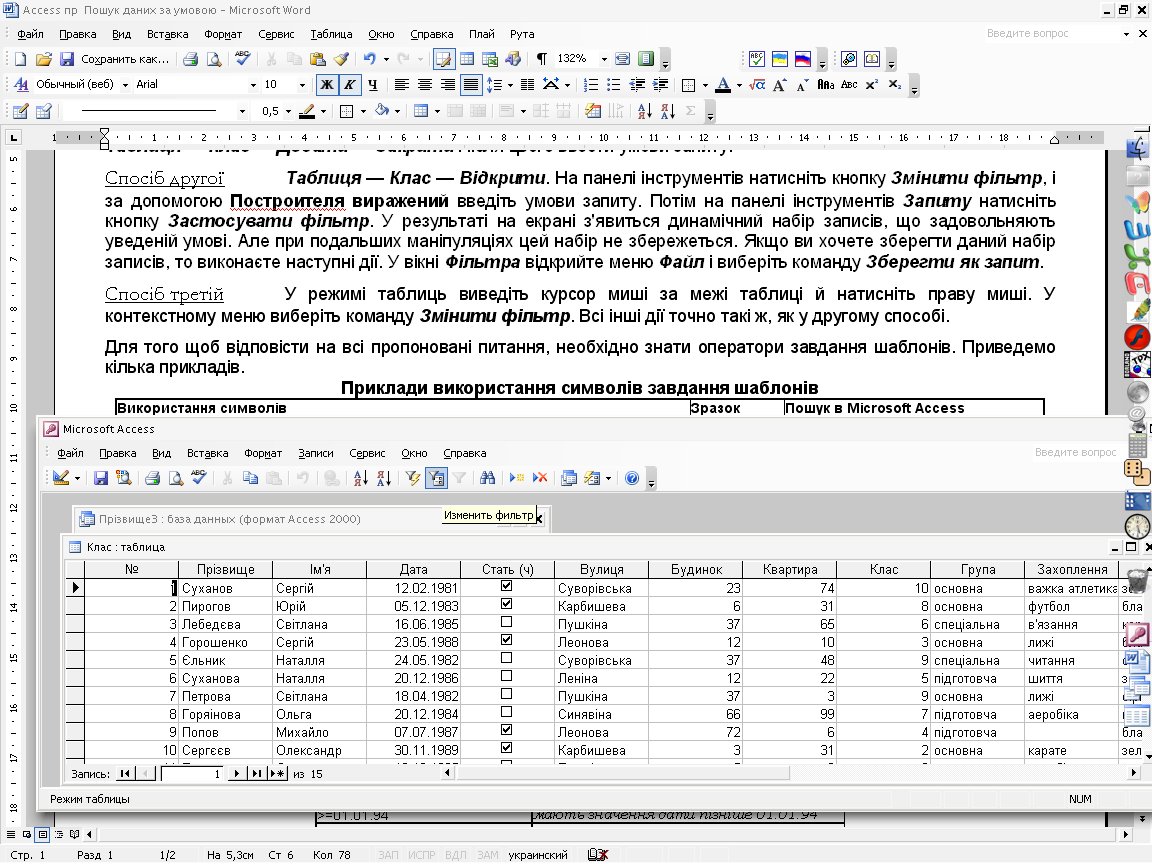Toggle Italic (К) formatting in Word

point(350,85)
